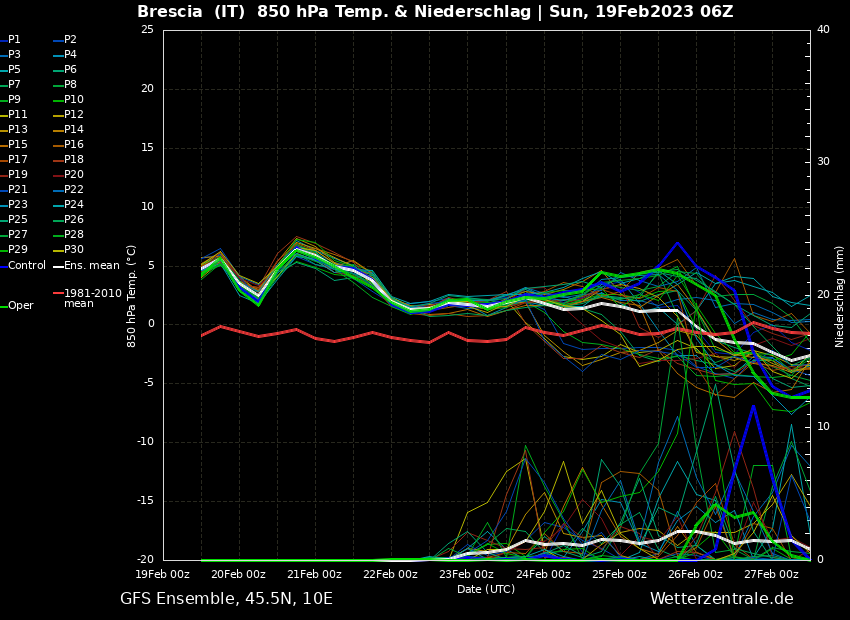Click legend label P27
This screenshot has width=850, height=620.
[x=17, y=235]
